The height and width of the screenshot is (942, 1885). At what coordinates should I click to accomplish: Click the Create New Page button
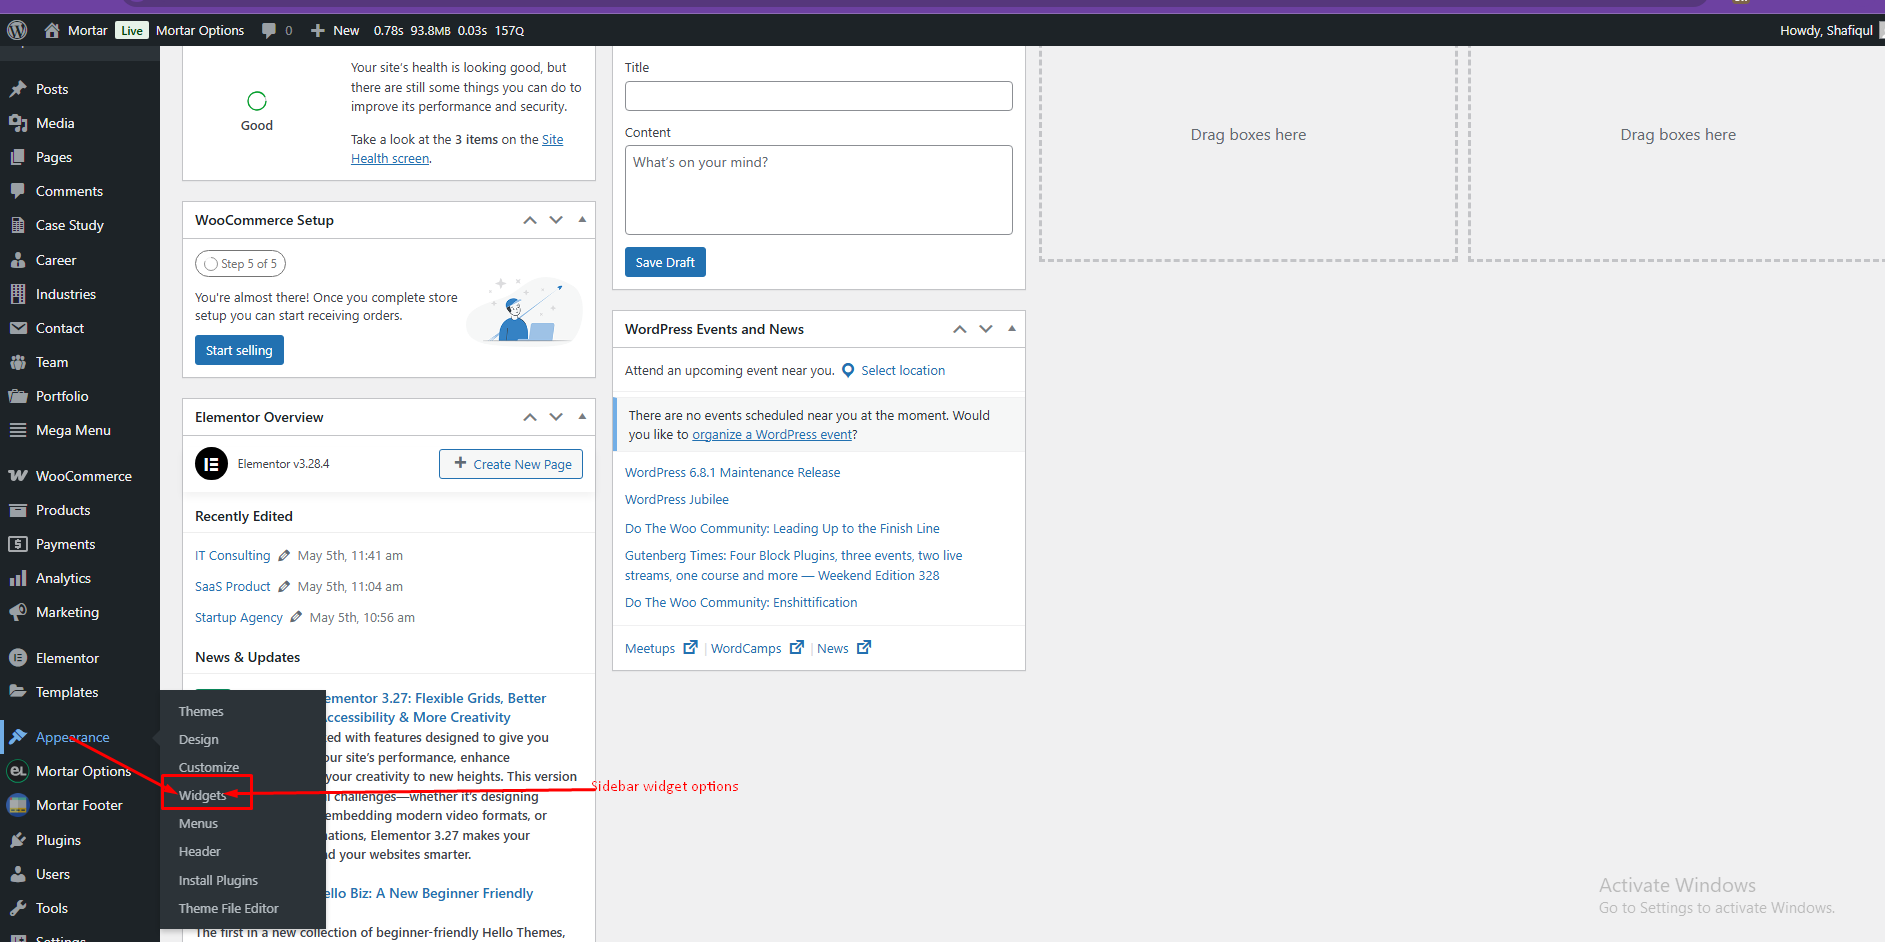pos(511,464)
